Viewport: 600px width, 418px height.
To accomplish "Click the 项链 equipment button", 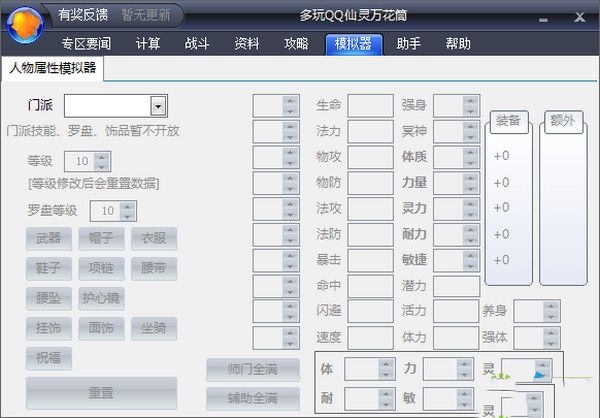I will point(101,268).
